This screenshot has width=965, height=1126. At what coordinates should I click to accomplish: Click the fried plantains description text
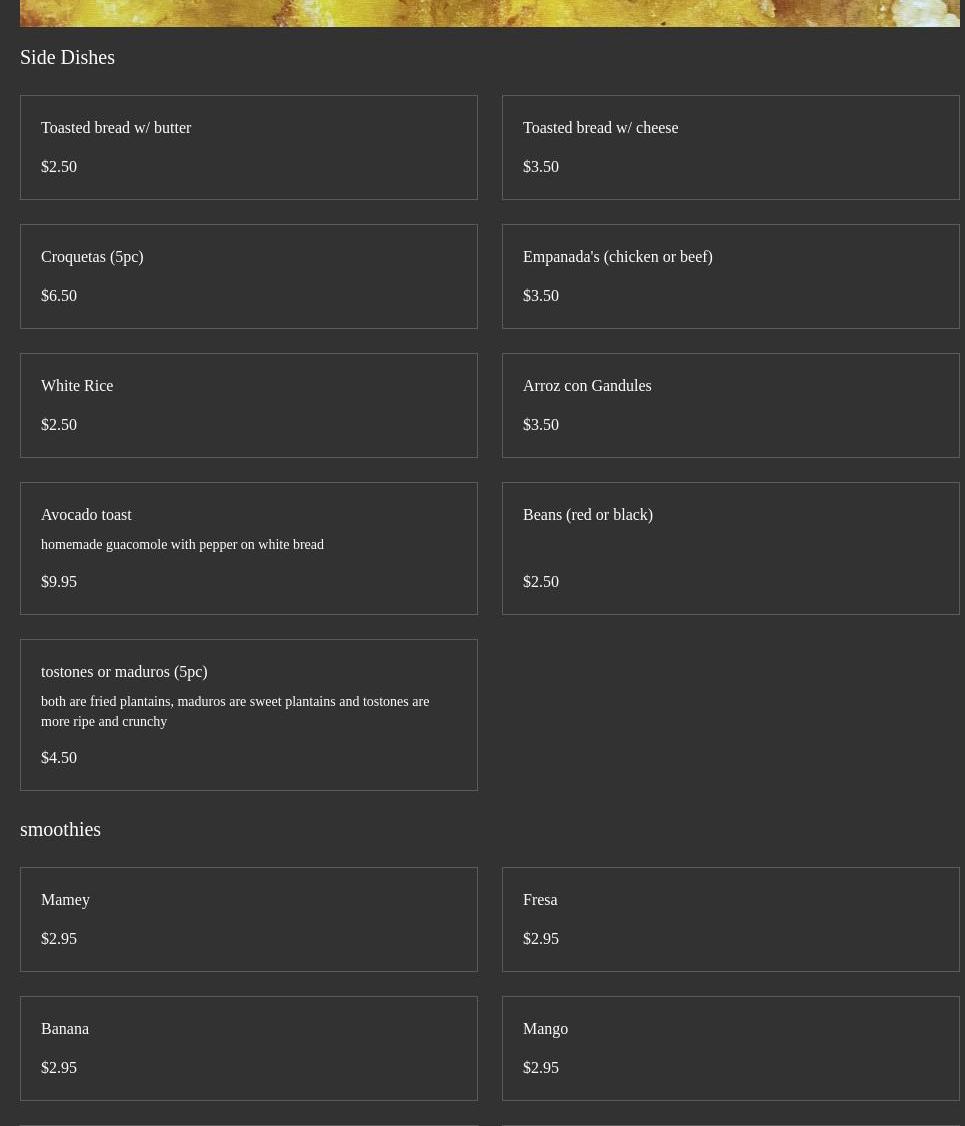coord(234,711)
